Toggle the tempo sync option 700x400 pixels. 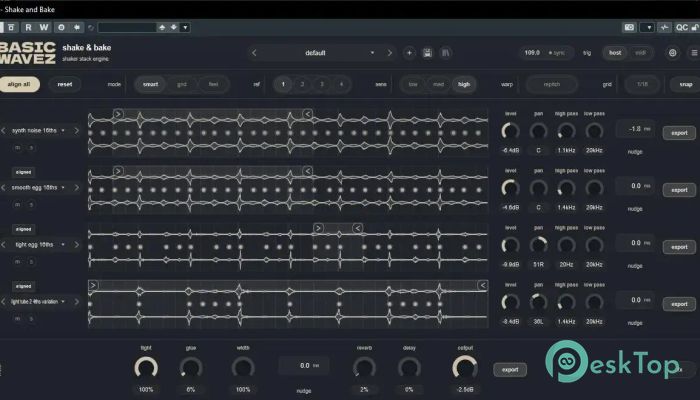tap(557, 53)
